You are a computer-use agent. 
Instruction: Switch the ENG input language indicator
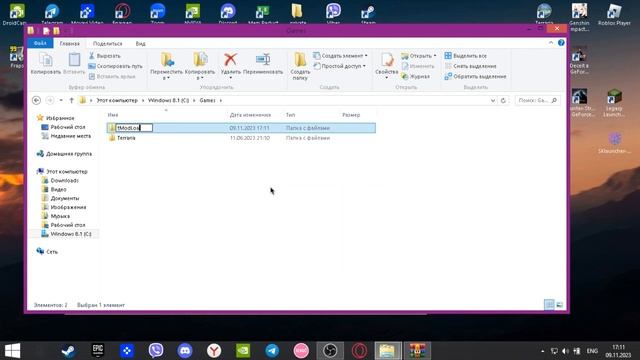point(592,351)
